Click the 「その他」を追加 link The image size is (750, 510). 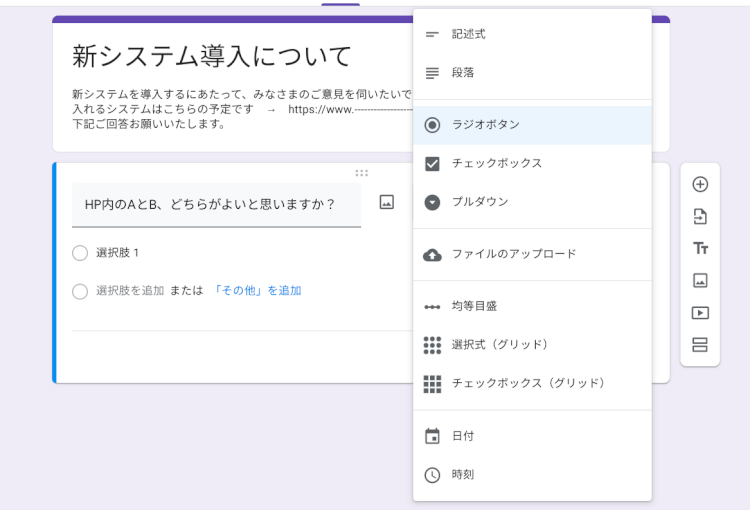(x=257, y=291)
